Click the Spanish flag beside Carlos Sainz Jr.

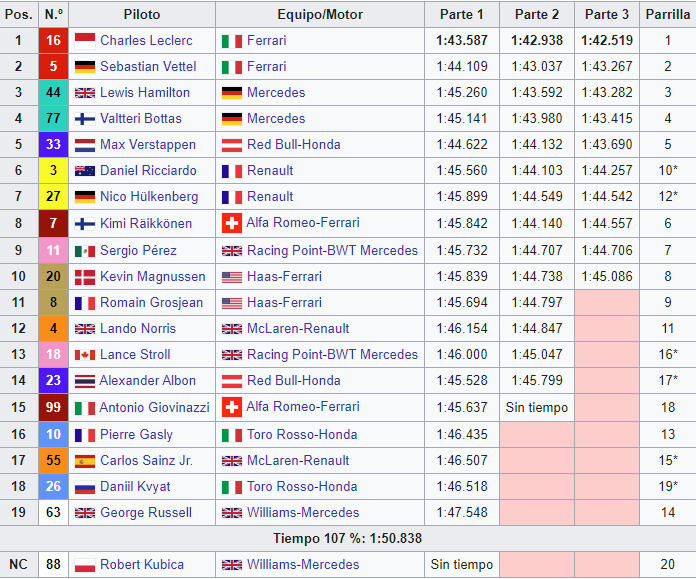pos(85,461)
